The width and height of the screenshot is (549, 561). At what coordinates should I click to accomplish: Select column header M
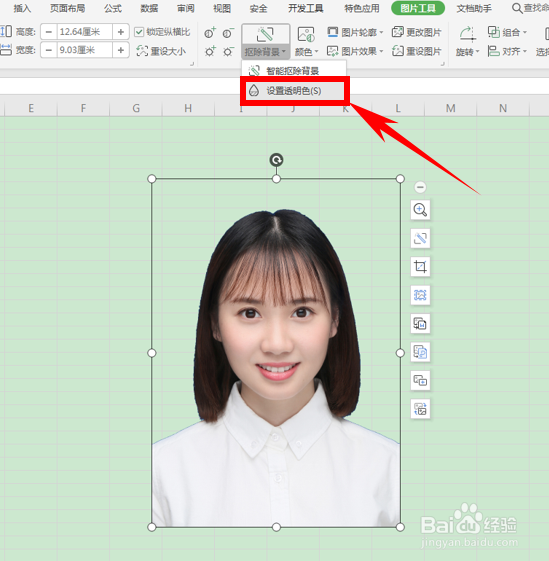pos(451,108)
